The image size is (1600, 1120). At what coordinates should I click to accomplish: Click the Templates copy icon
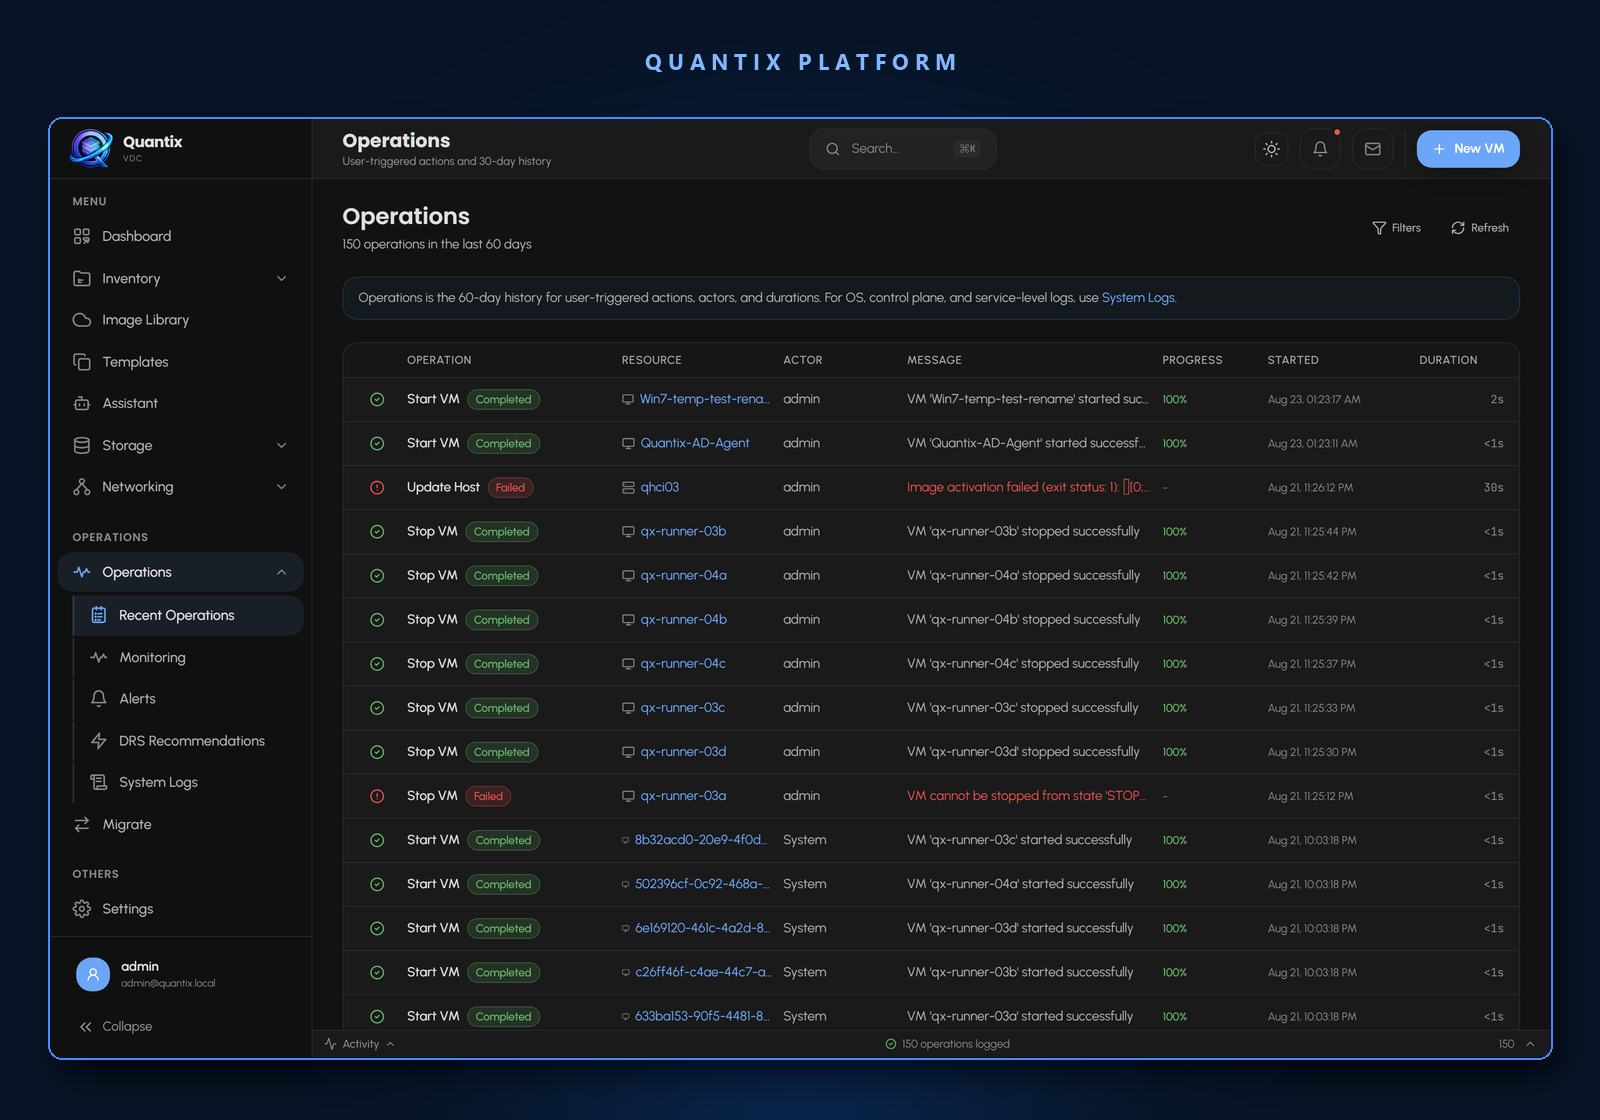point(82,362)
